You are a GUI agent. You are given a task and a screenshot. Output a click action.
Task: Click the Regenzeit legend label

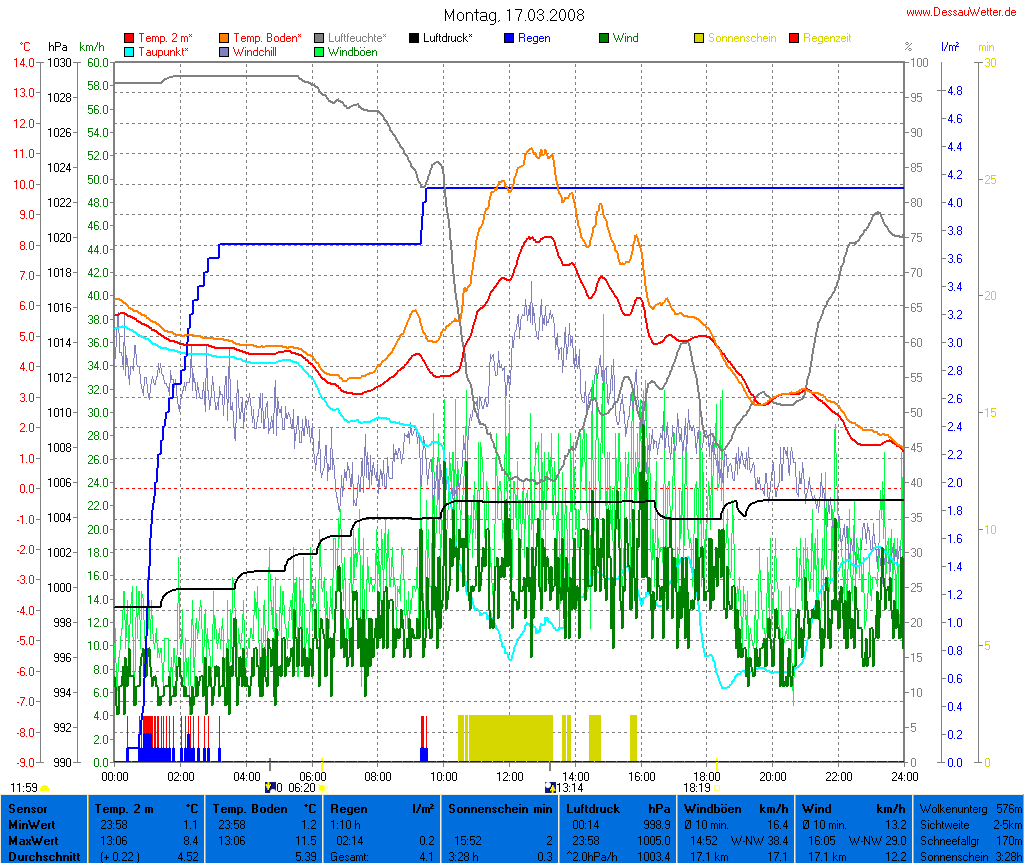click(828, 38)
